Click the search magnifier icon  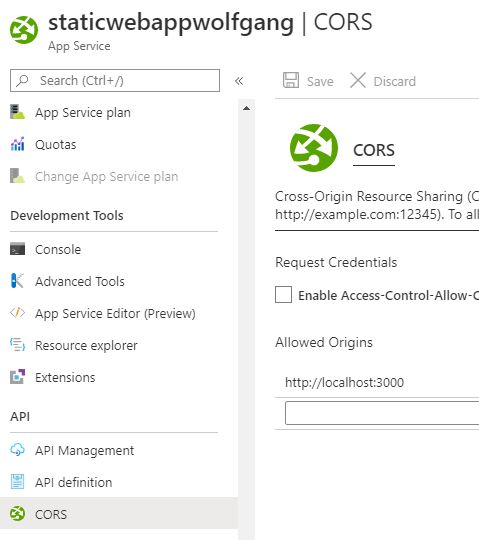tap(22, 81)
